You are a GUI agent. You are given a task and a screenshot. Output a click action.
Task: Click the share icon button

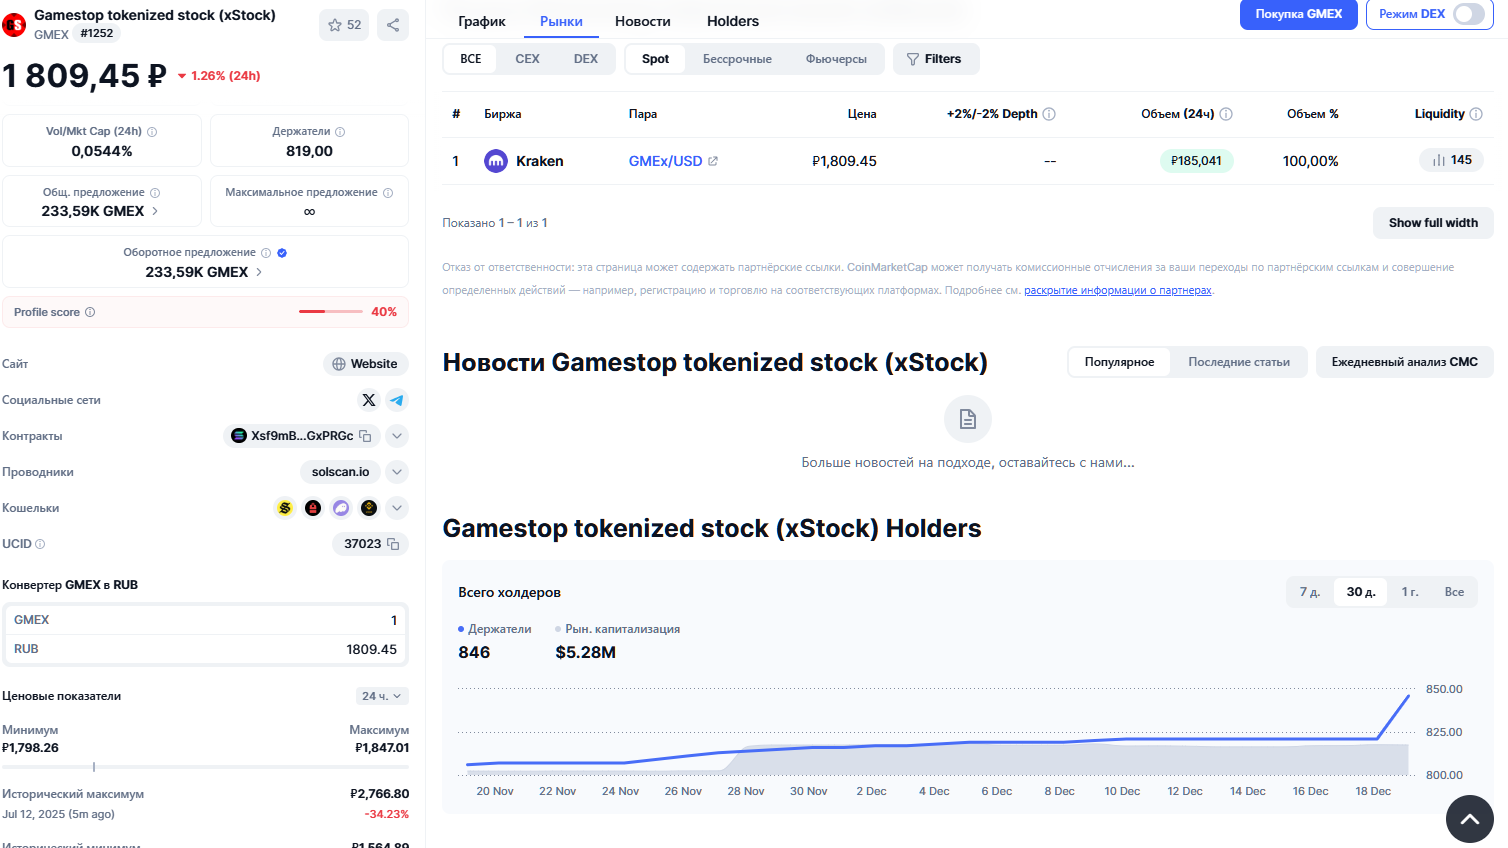[x=393, y=25]
